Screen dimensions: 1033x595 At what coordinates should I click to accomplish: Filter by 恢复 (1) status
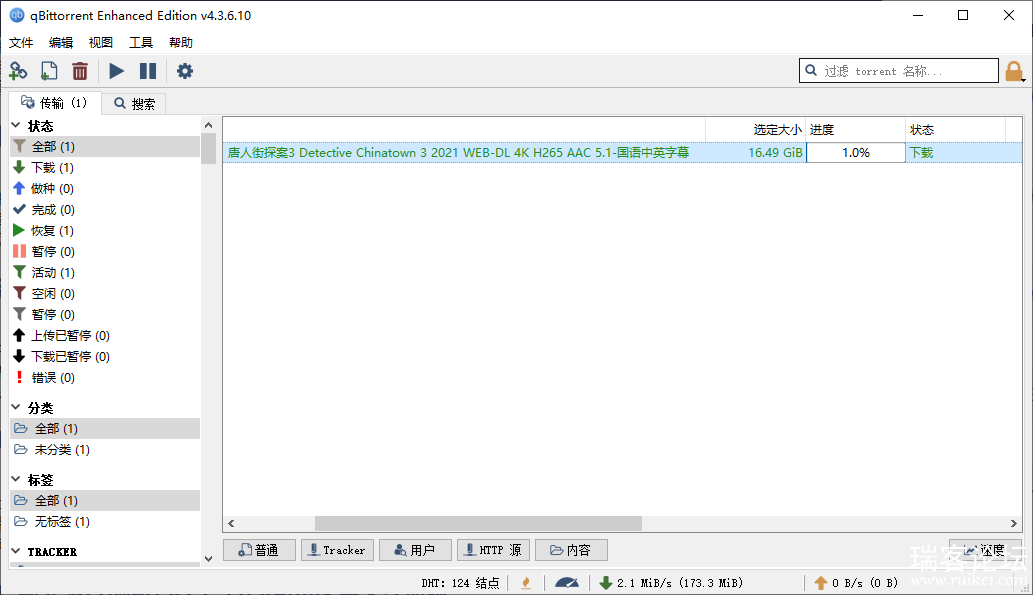(105, 231)
